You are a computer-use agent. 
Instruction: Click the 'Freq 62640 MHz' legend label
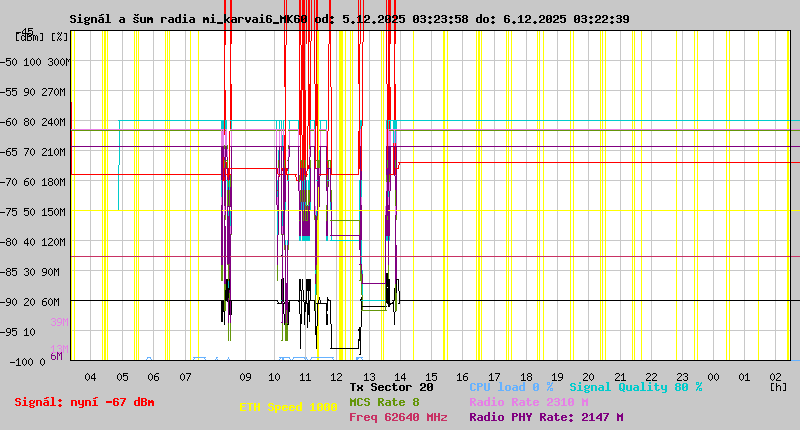click(x=398, y=417)
